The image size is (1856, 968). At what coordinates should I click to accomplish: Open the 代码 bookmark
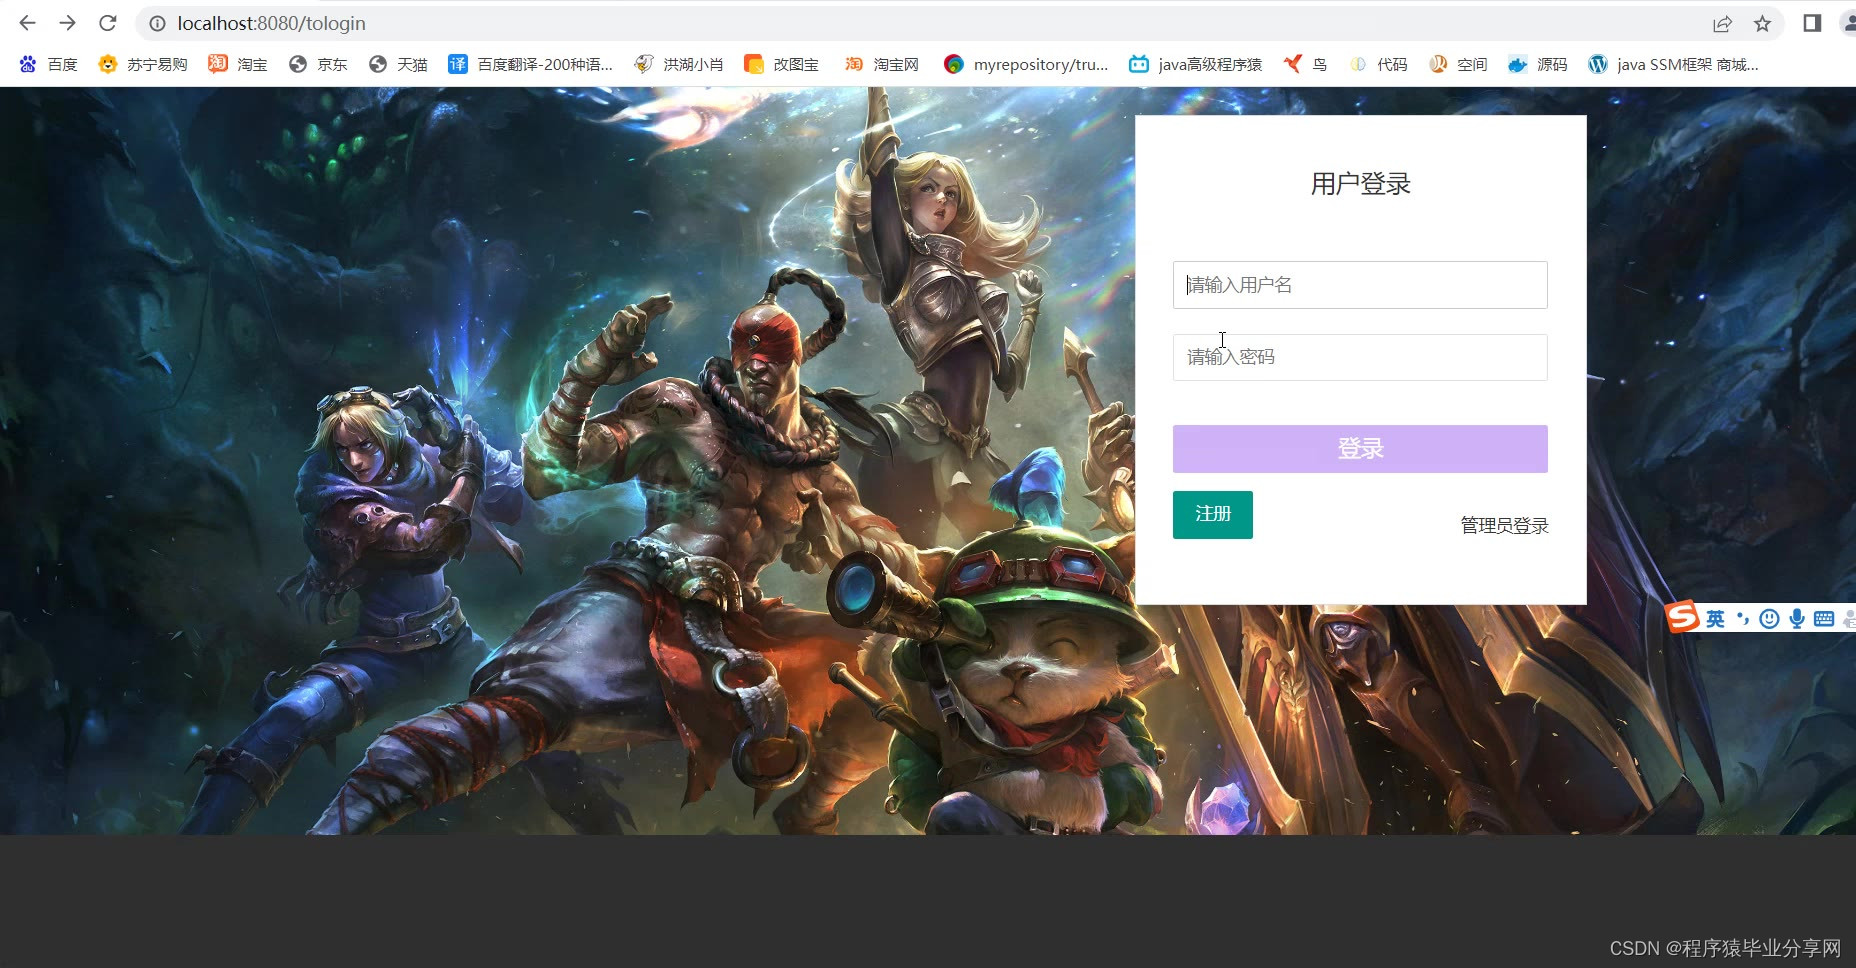point(1378,64)
